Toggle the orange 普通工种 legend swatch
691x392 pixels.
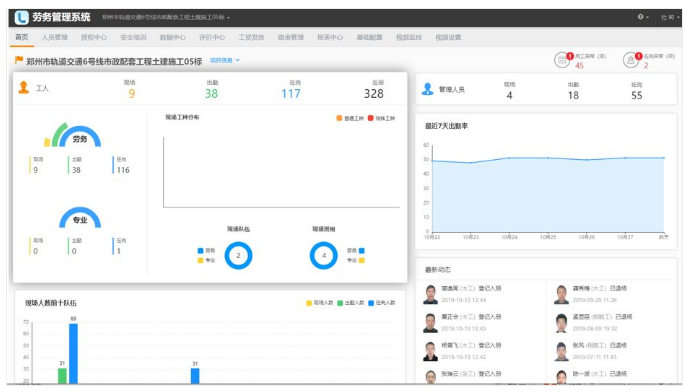tap(339, 118)
